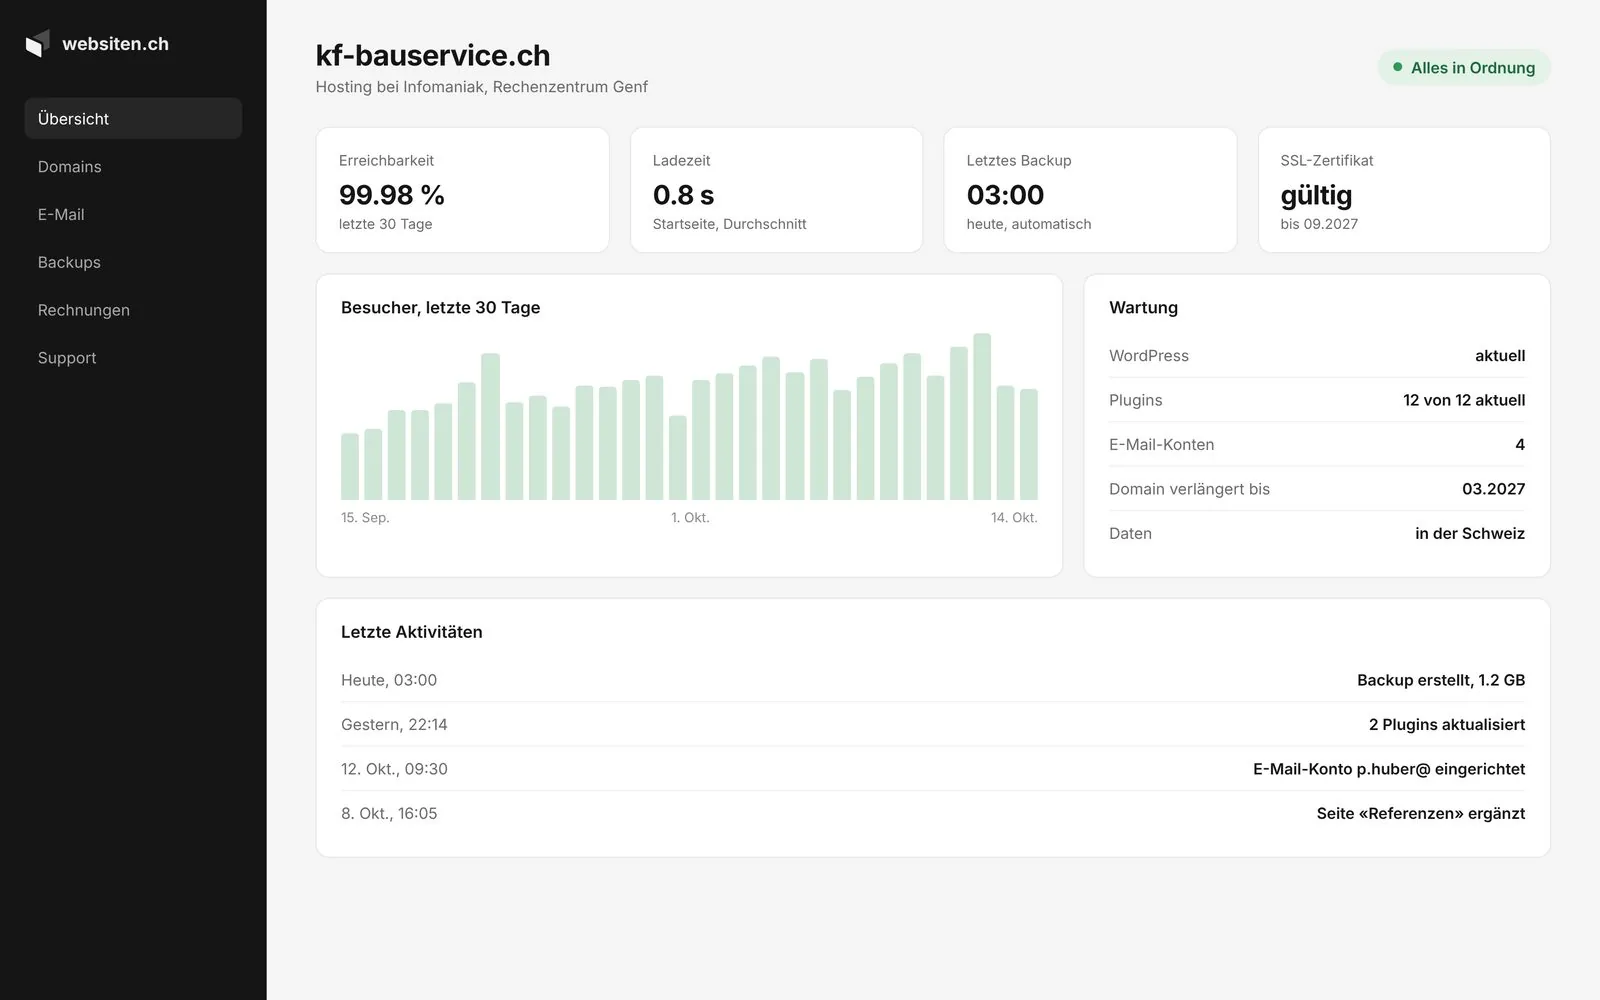Viewport: 1600px width, 1000px height.
Task: Click the green status dot in badge
Action: 1397,67
